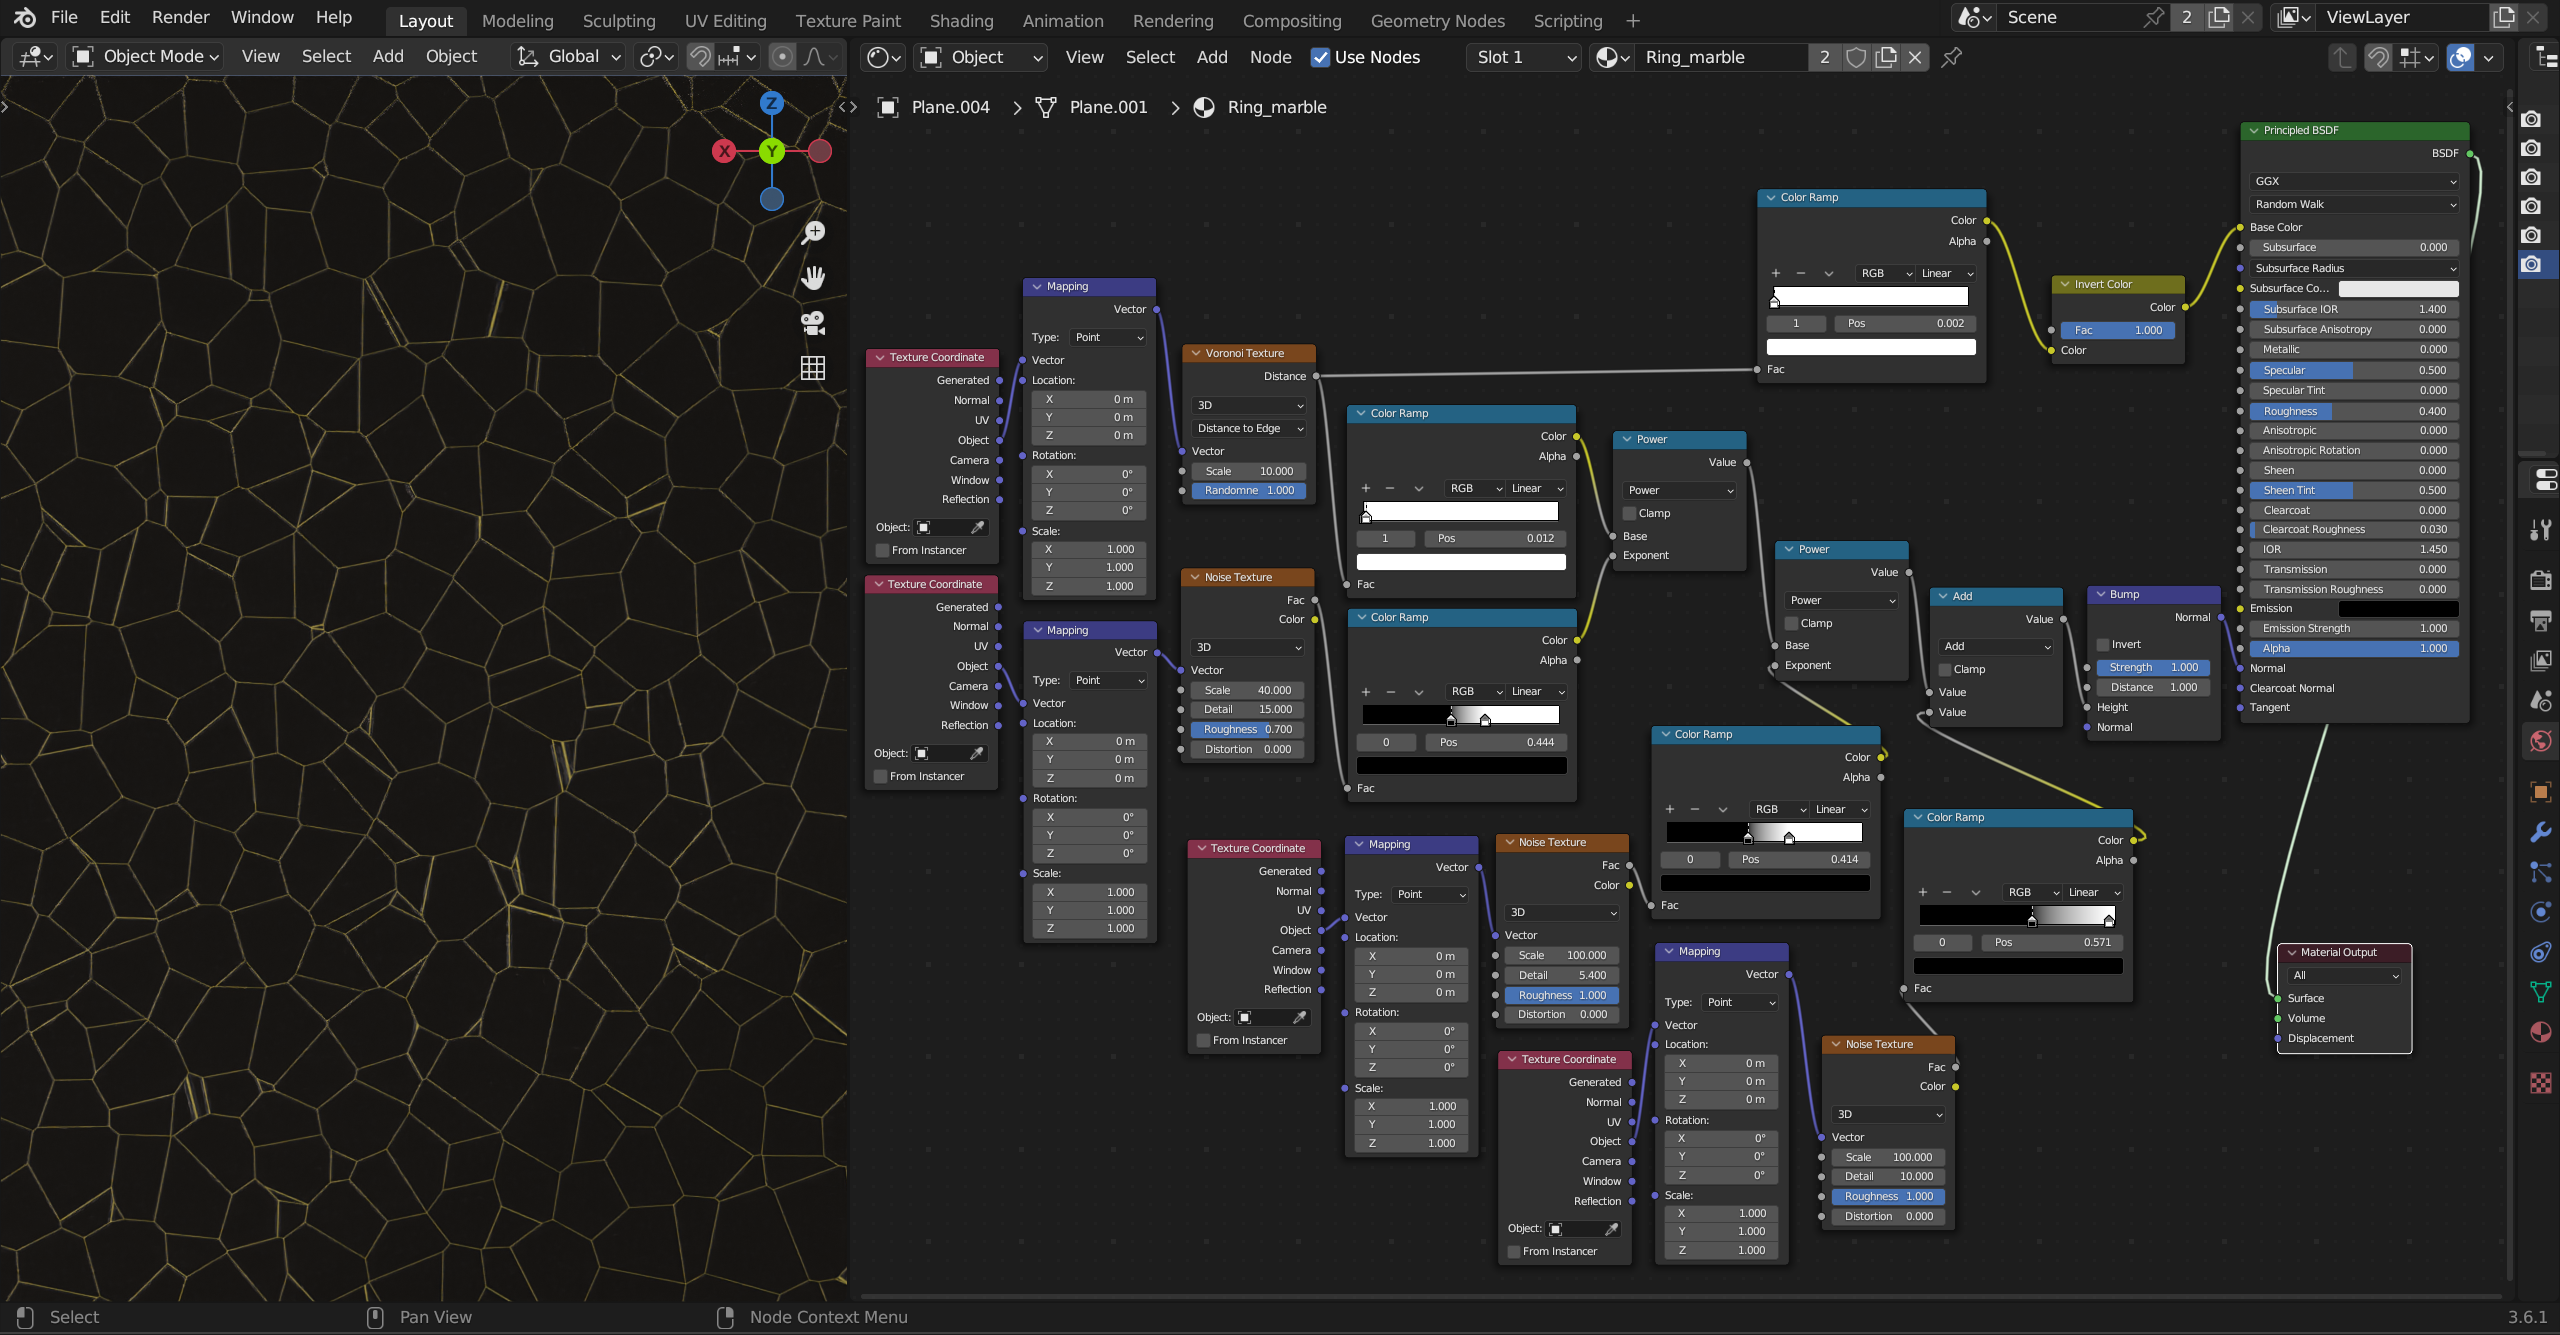The height and width of the screenshot is (1335, 2560).
Task: Click fake user shield icon for Ring_marble
Action: click(x=1856, y=57)
